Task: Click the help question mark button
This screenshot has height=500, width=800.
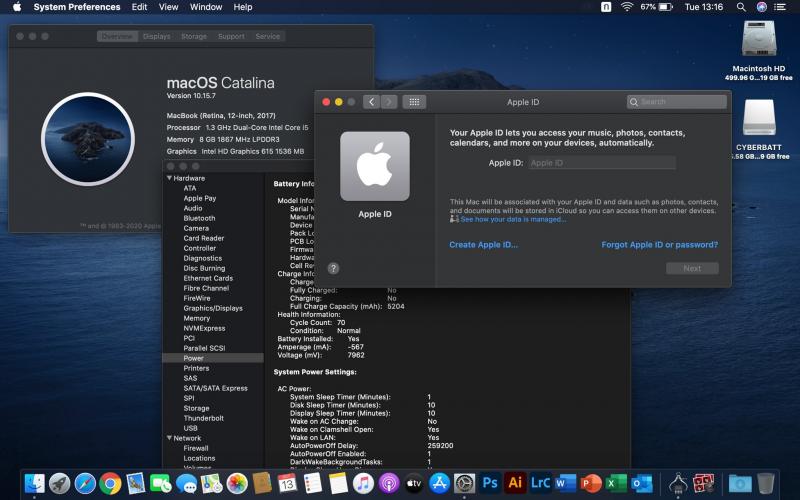Action: pos(333,268)
